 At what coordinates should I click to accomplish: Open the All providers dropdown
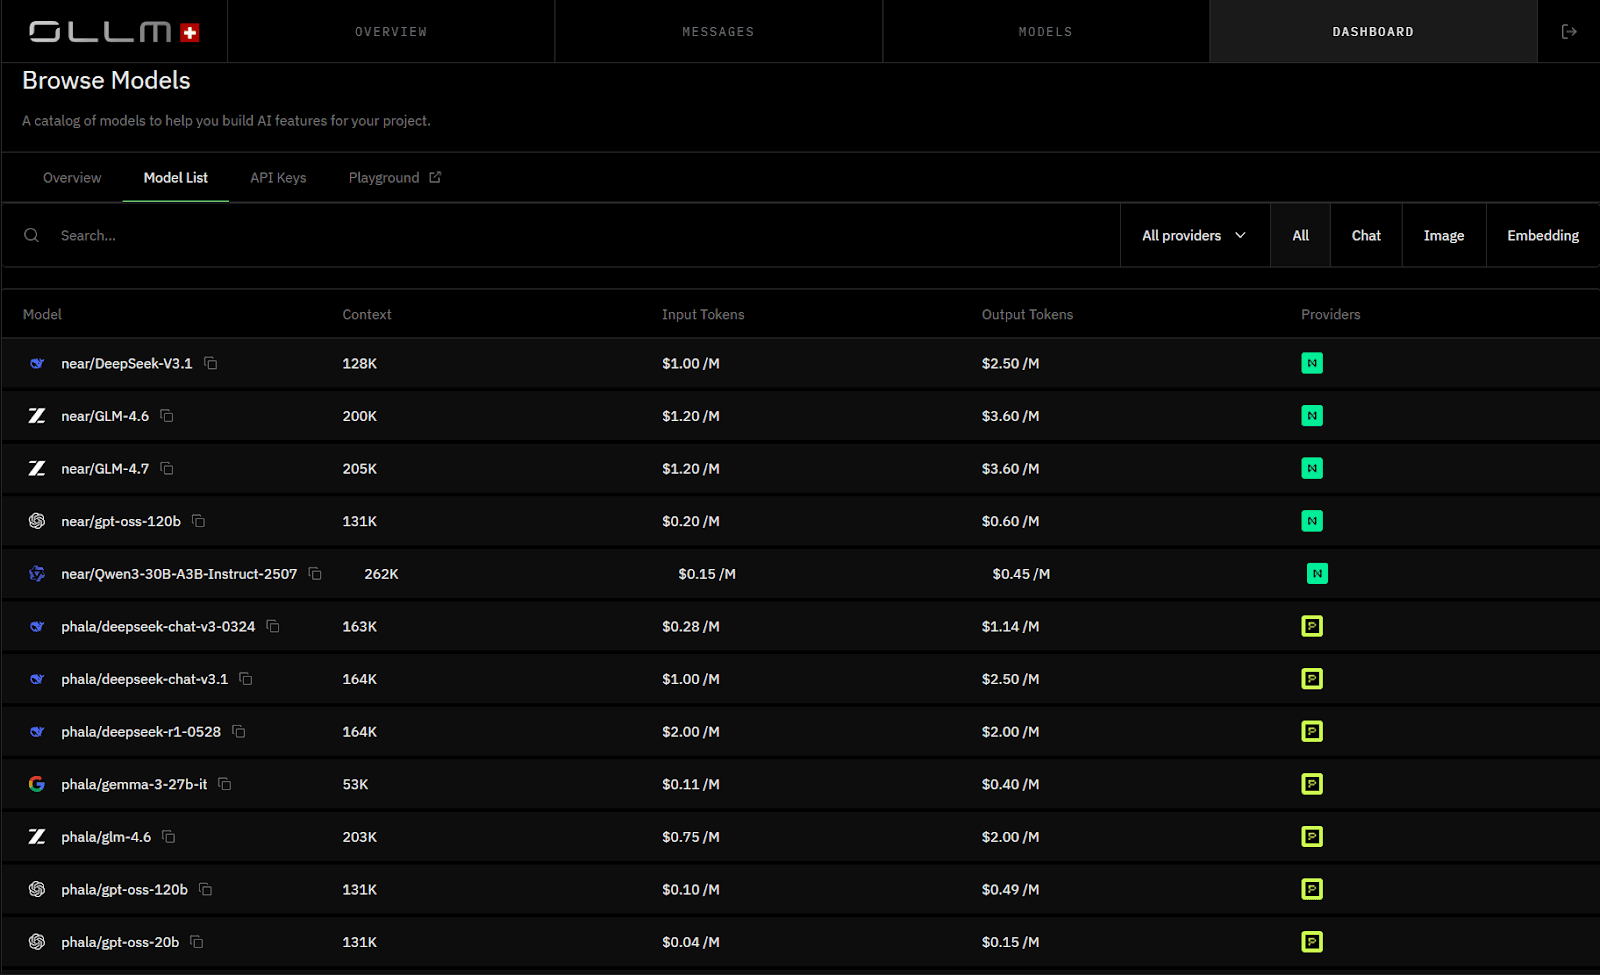click(x=1195, y=235)
